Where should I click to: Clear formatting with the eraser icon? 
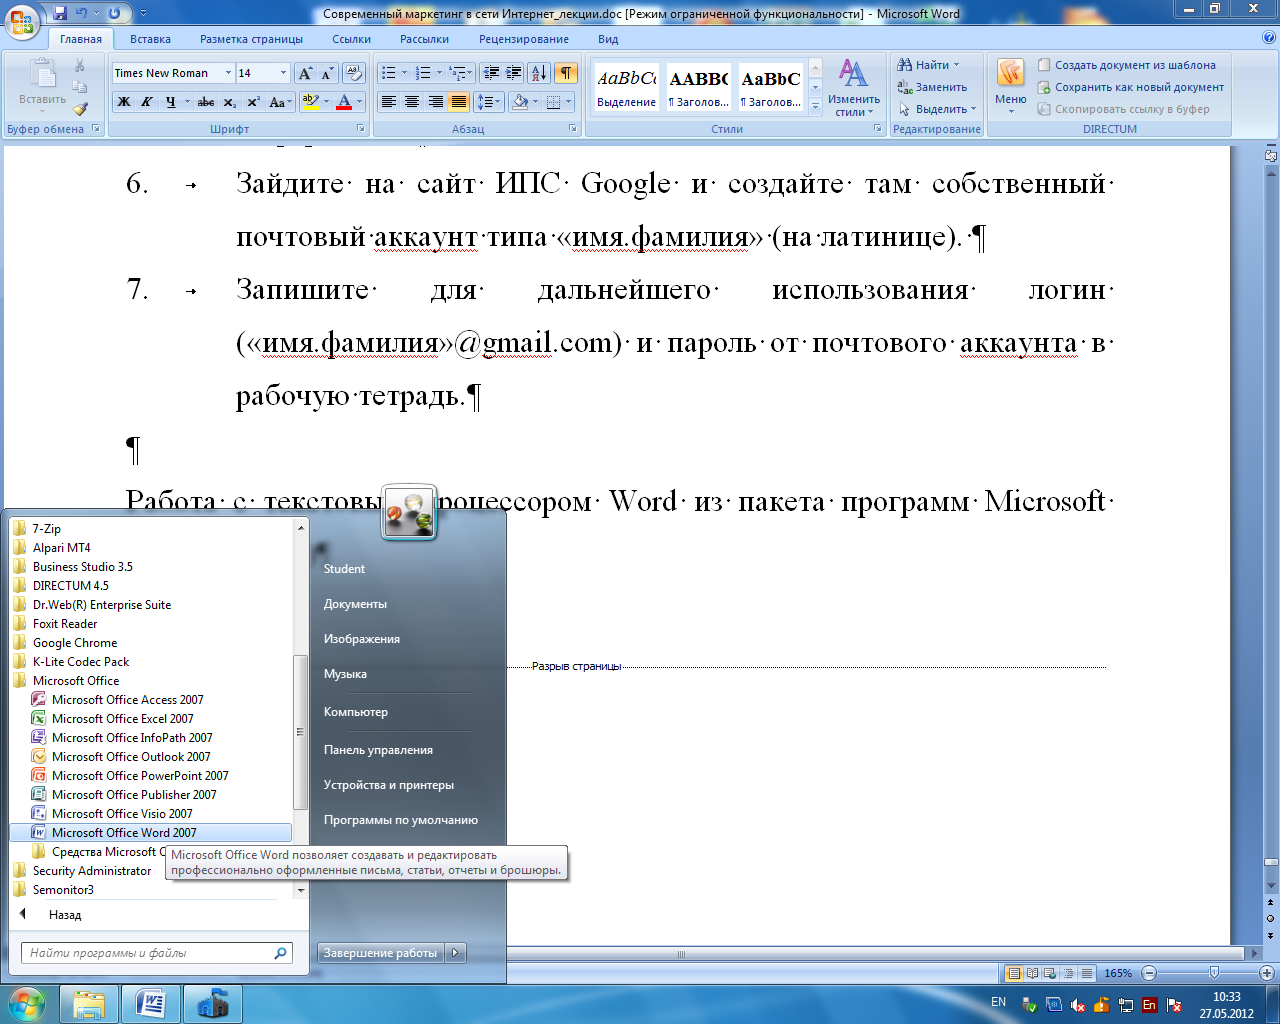(x=354, y=73)
